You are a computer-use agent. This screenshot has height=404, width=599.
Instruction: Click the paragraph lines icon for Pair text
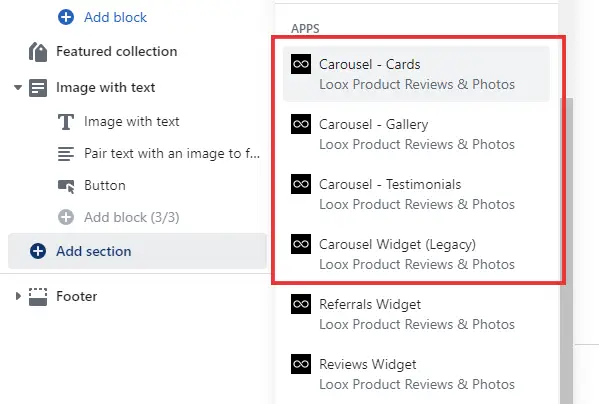coord(66,154)
